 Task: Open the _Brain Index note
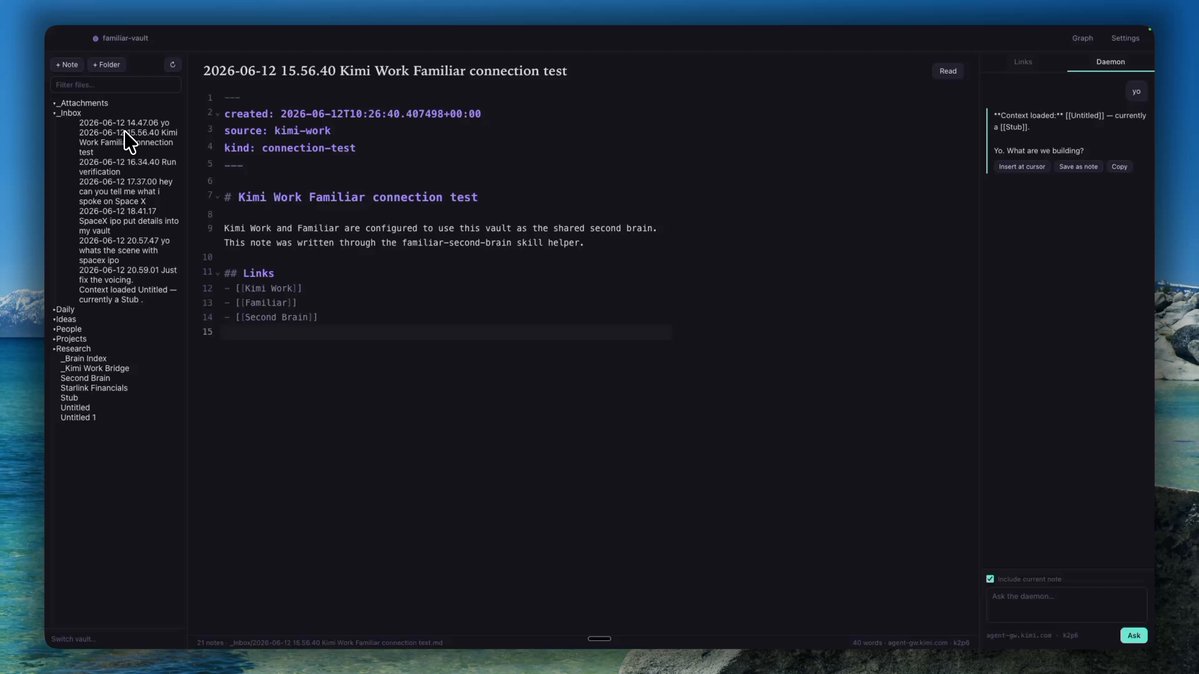tap(83, 359)
